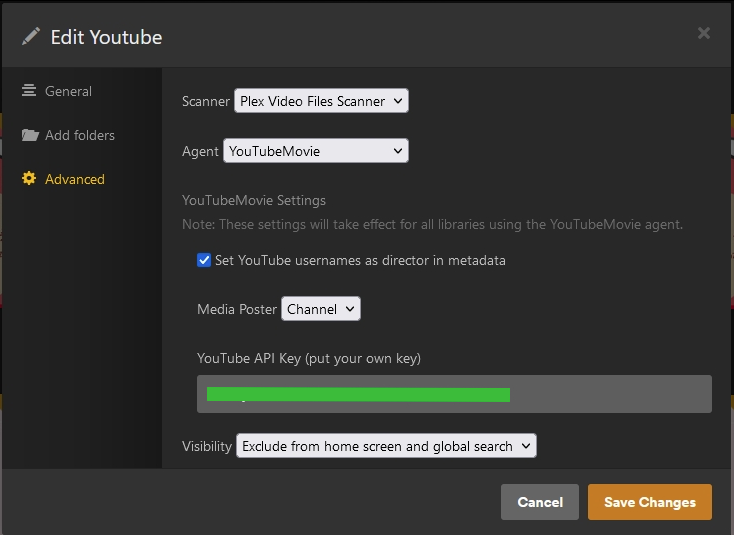Open the Scanner dropdown
The width and height of the screenshot is (734, 535).
[x=321, y=101]
